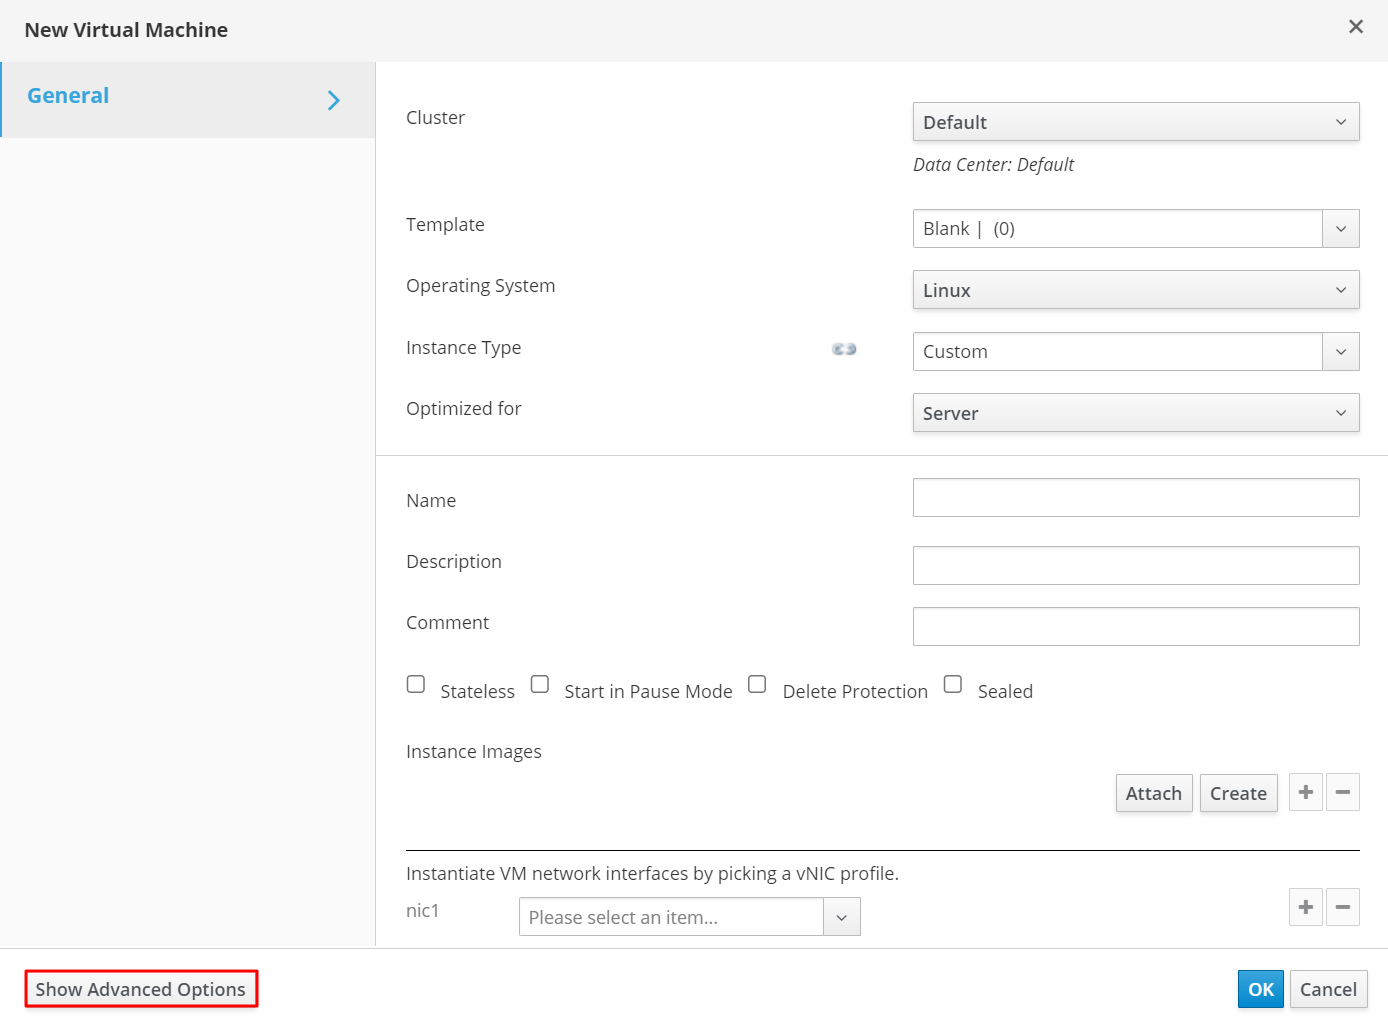This screenshot has height=1016, width=1388.
Task: Click into the Name input field
Action: (1135, 498)
